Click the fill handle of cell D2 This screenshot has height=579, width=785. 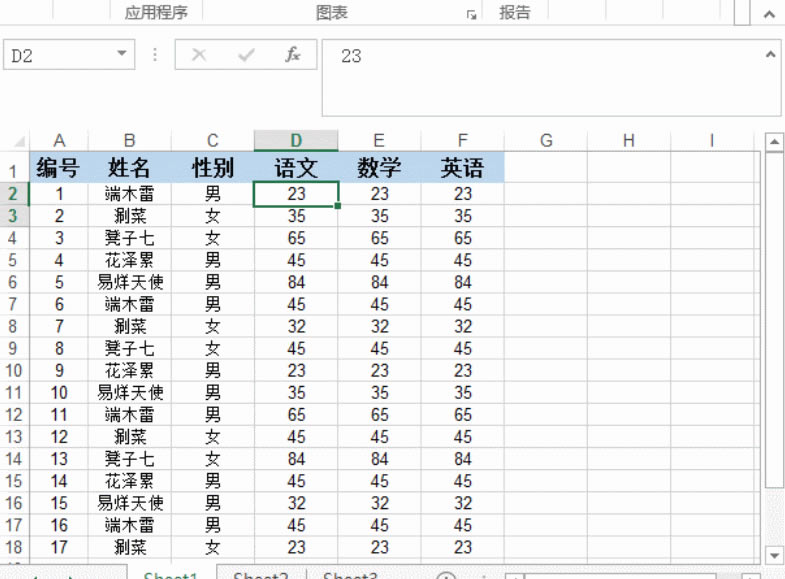coord(338,206)
